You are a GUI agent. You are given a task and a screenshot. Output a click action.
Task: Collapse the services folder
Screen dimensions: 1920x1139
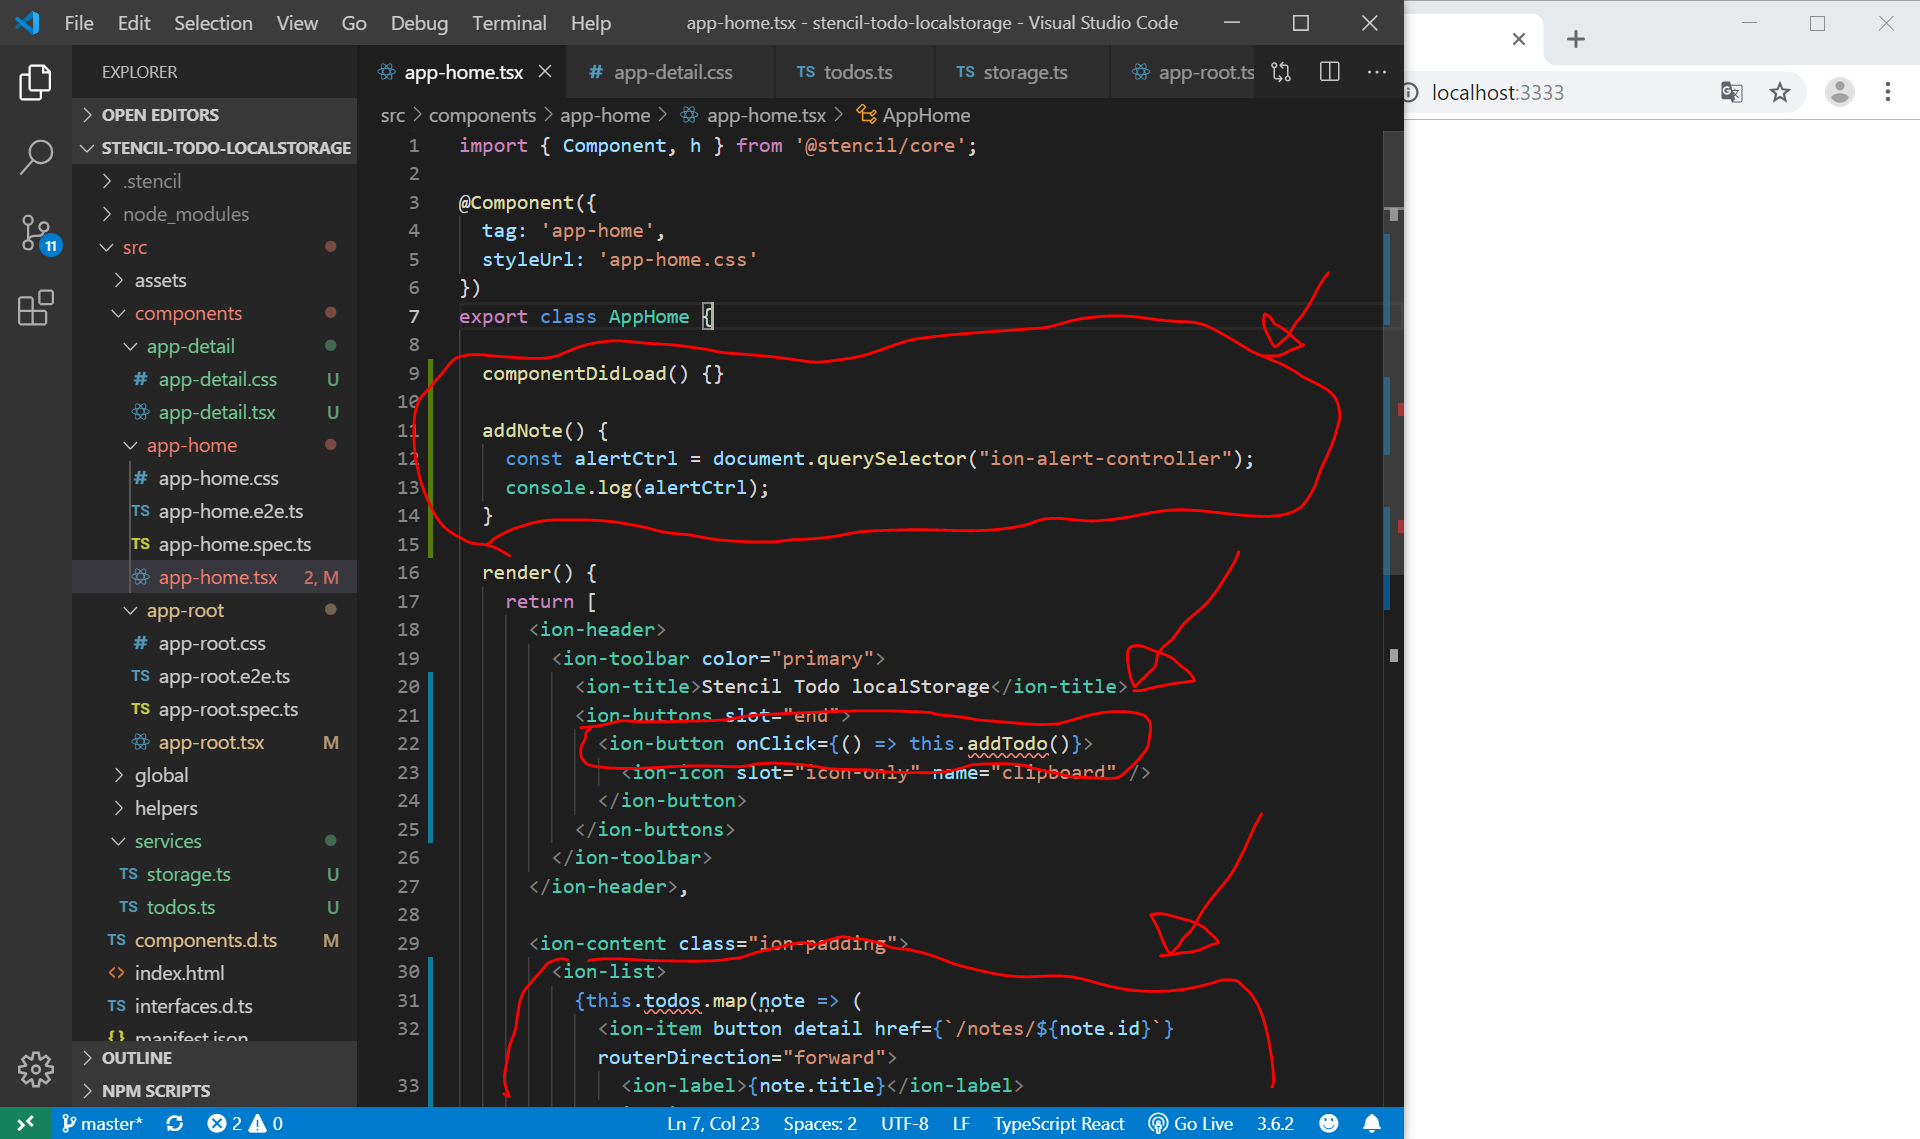(x=214, y=841)
